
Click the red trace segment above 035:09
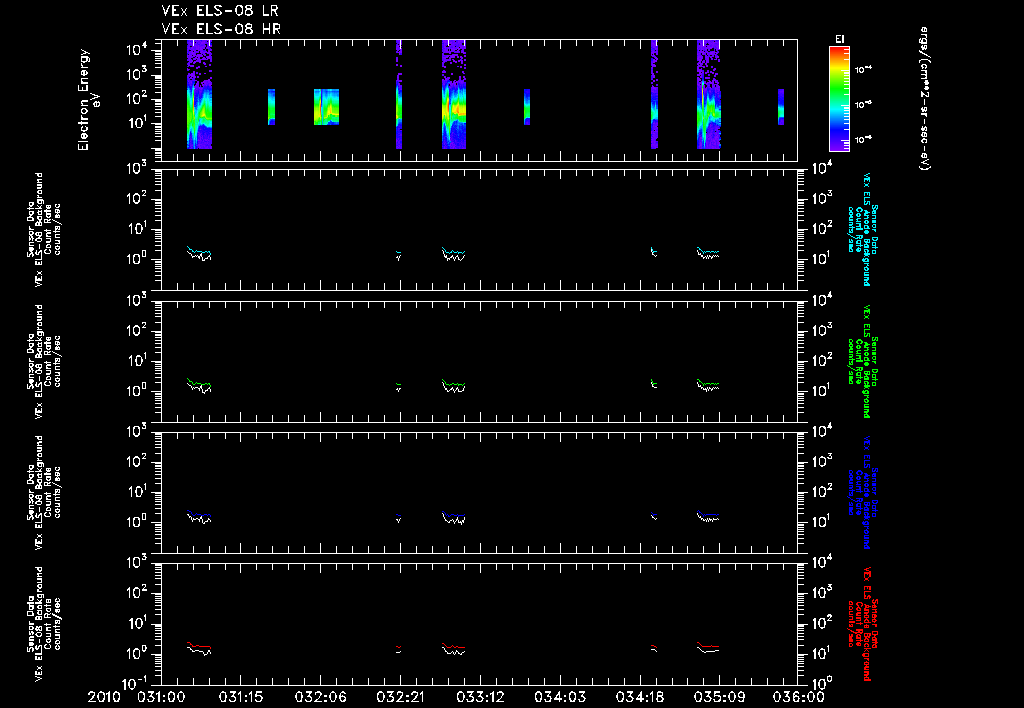click(x=708, y=646)
